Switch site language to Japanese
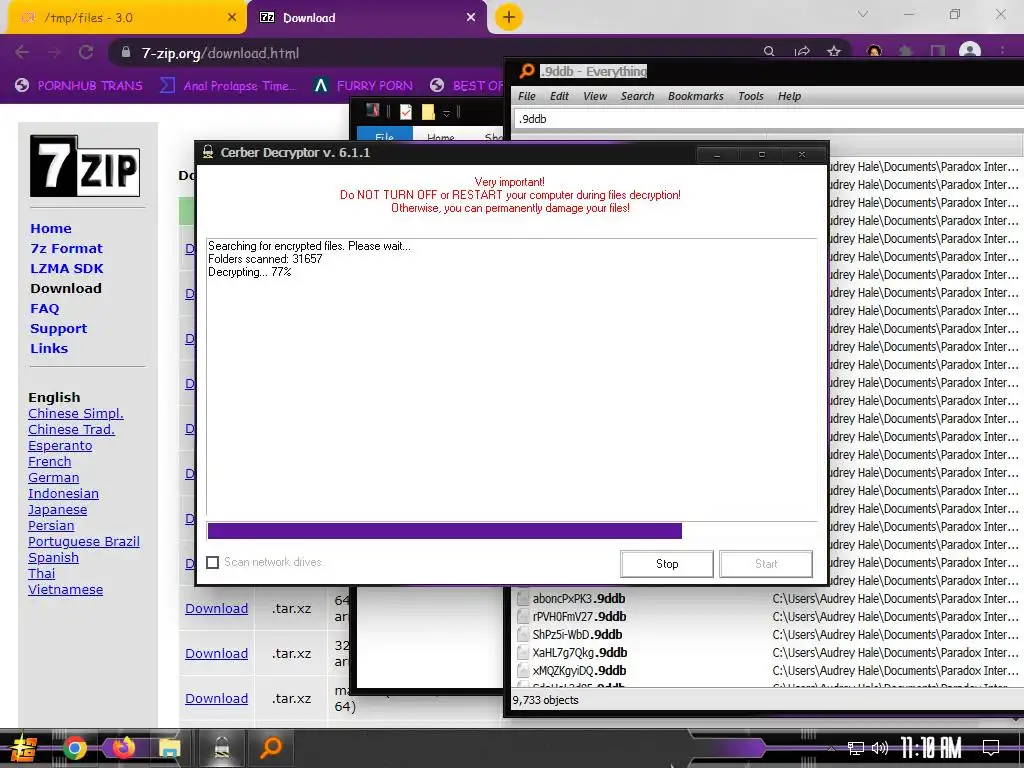The width and height of the screenshot is (1024, 768). point(57,509)
